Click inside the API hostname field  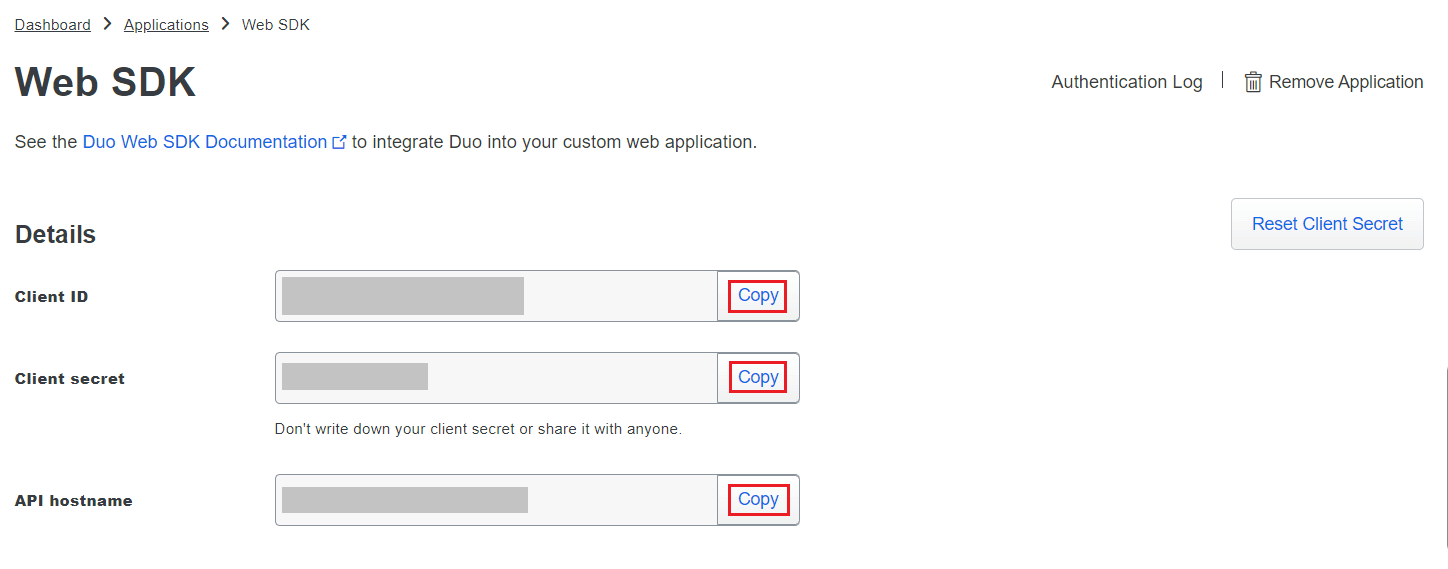tap(495, 500)
